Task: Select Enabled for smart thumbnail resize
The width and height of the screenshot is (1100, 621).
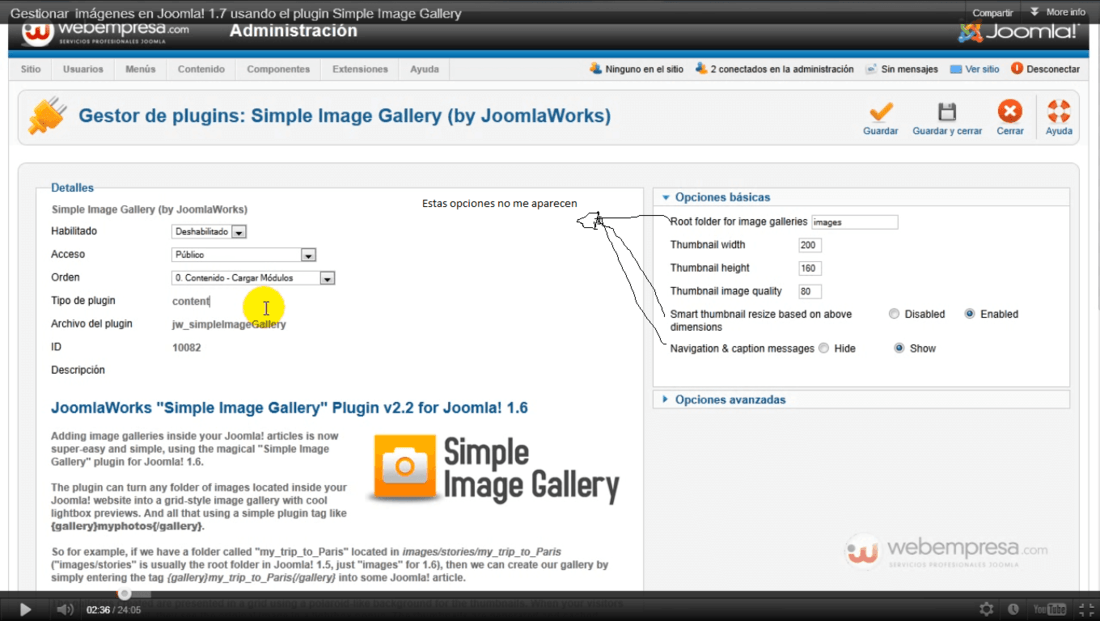Action: tap(970, 314)
